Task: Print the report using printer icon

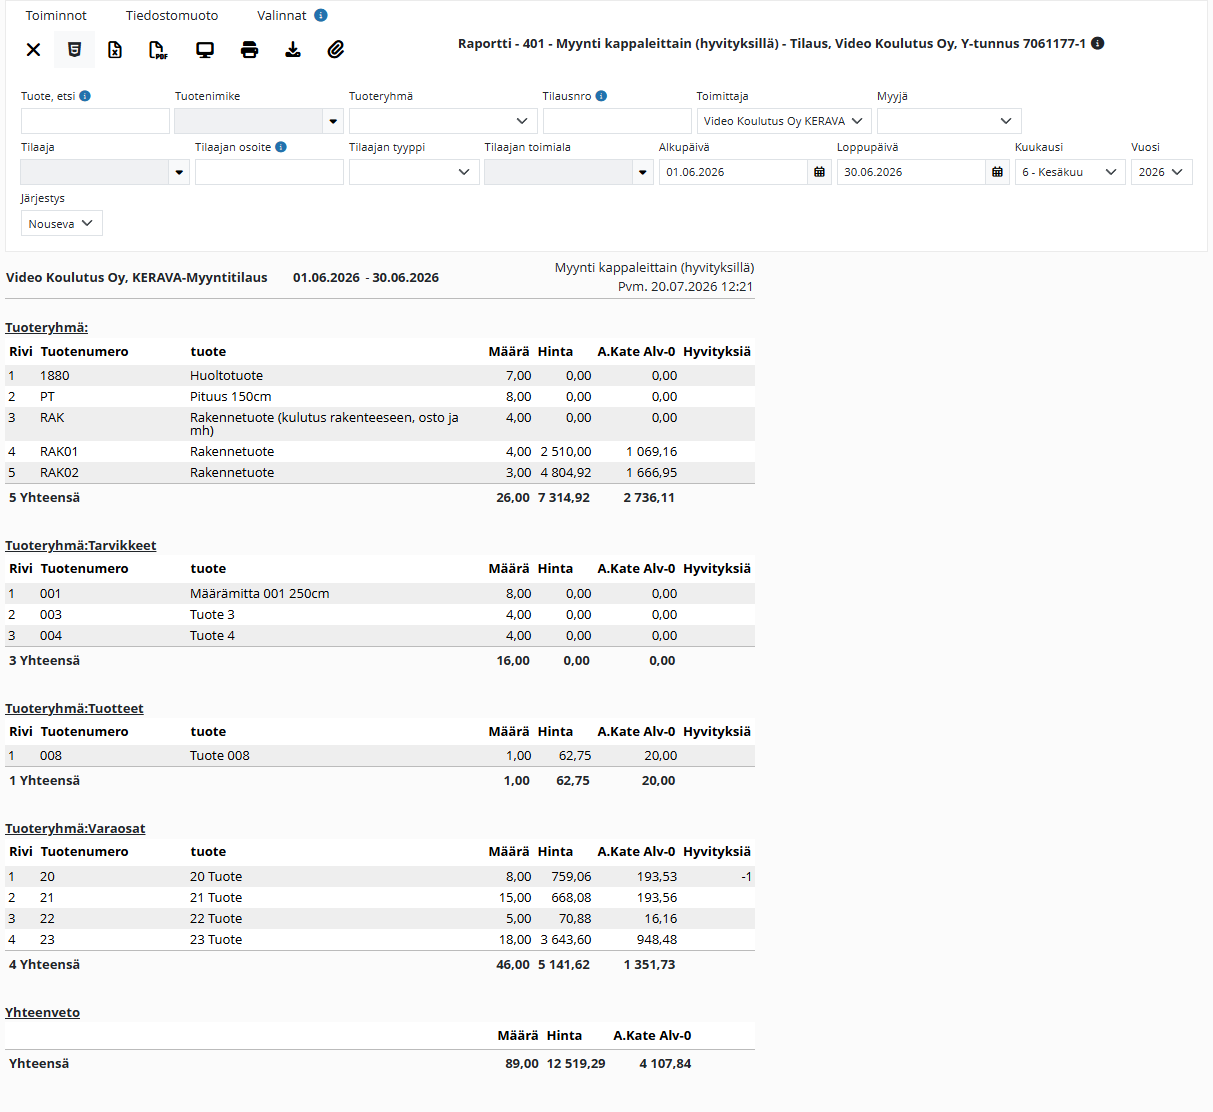Action: [x=250, y=50]
